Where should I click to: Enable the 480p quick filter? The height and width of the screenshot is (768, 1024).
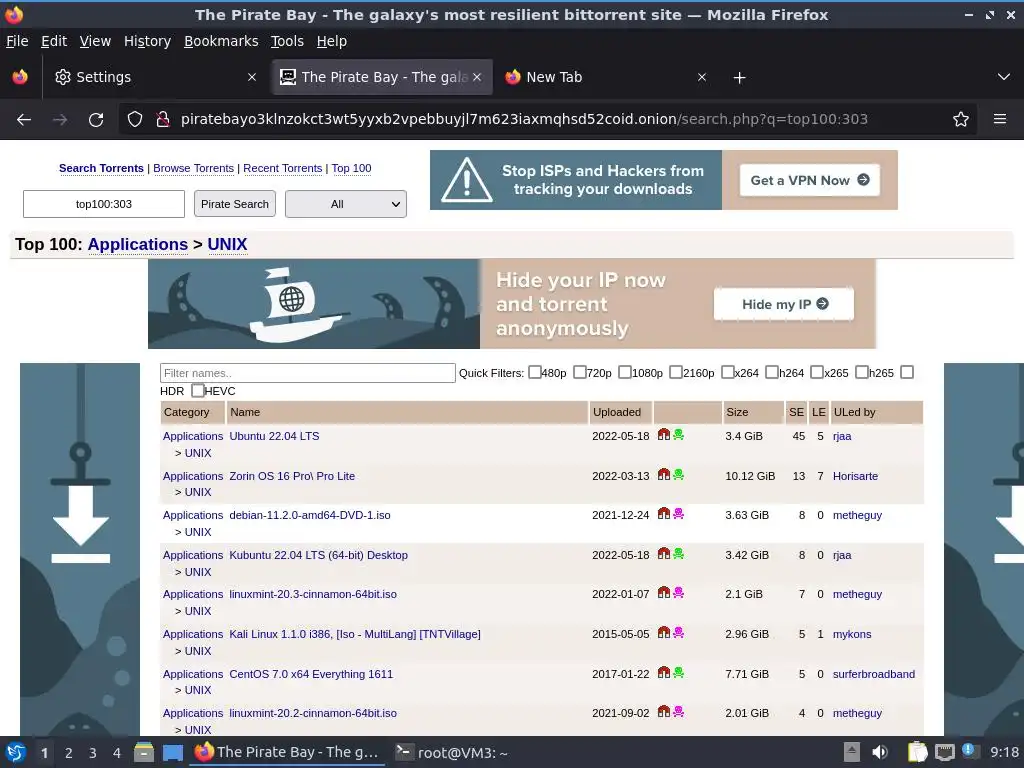[534, 372]
